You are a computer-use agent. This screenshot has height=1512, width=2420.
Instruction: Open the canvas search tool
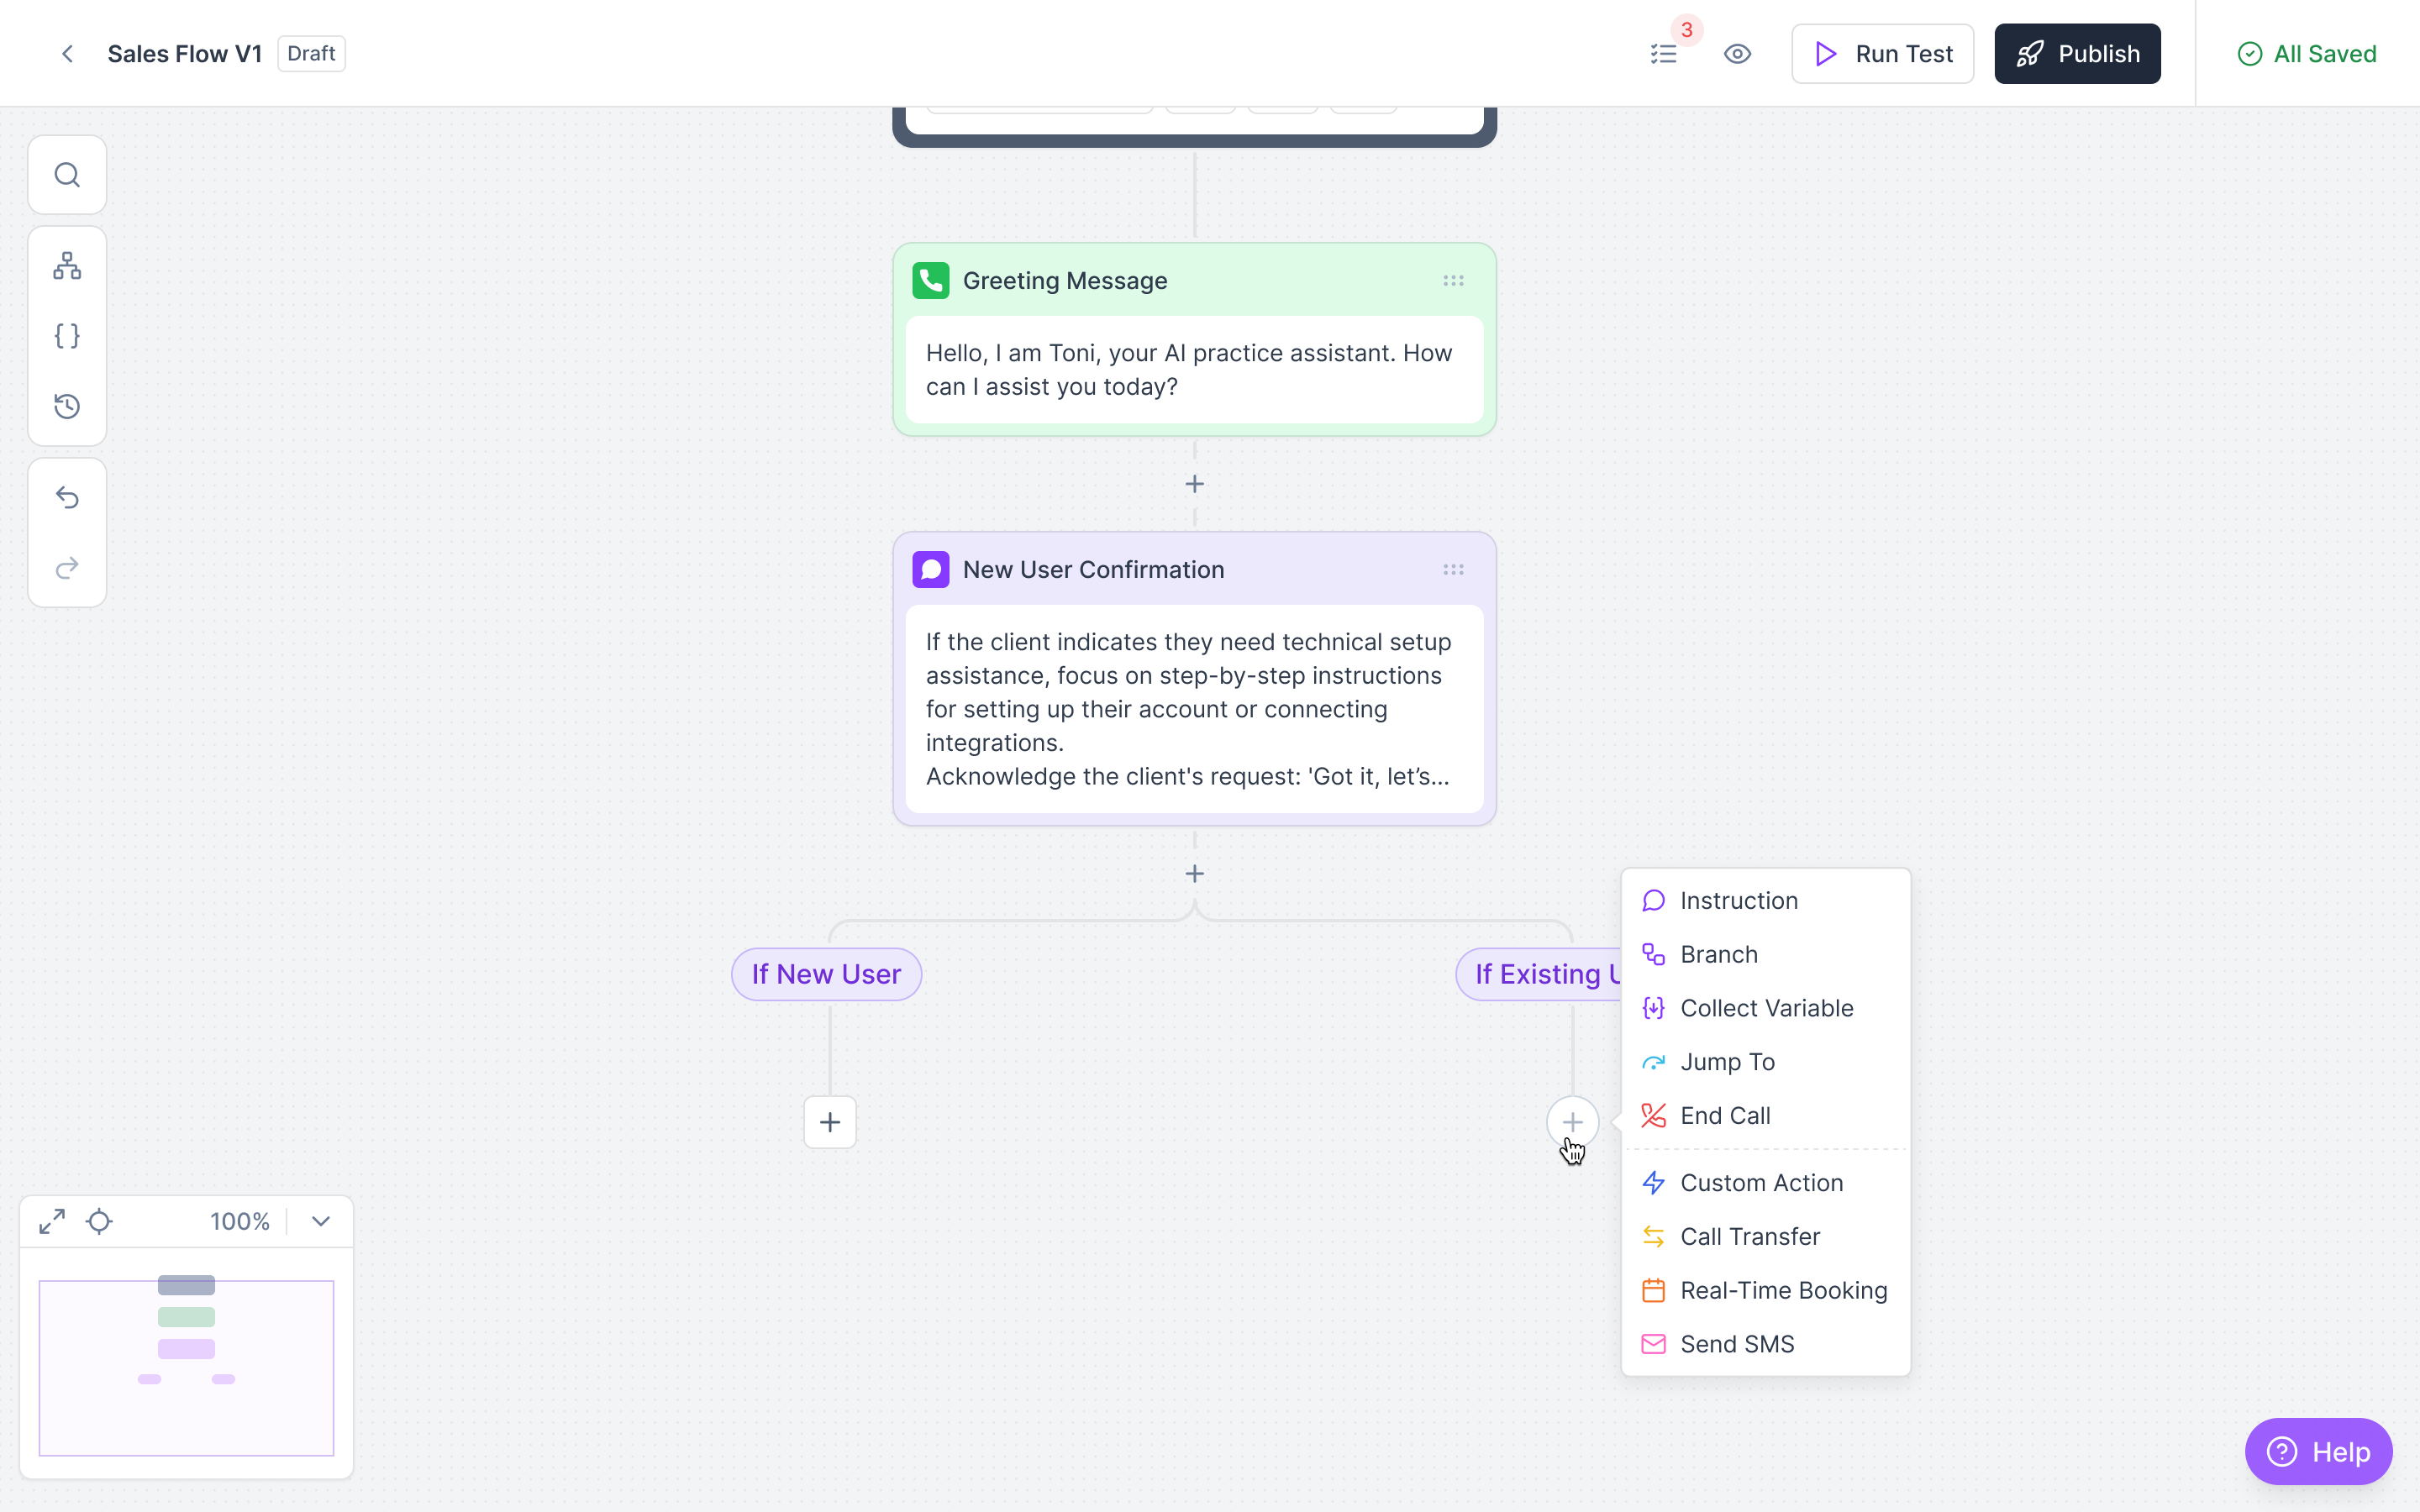pyautogui.click(x=67, y=175)
